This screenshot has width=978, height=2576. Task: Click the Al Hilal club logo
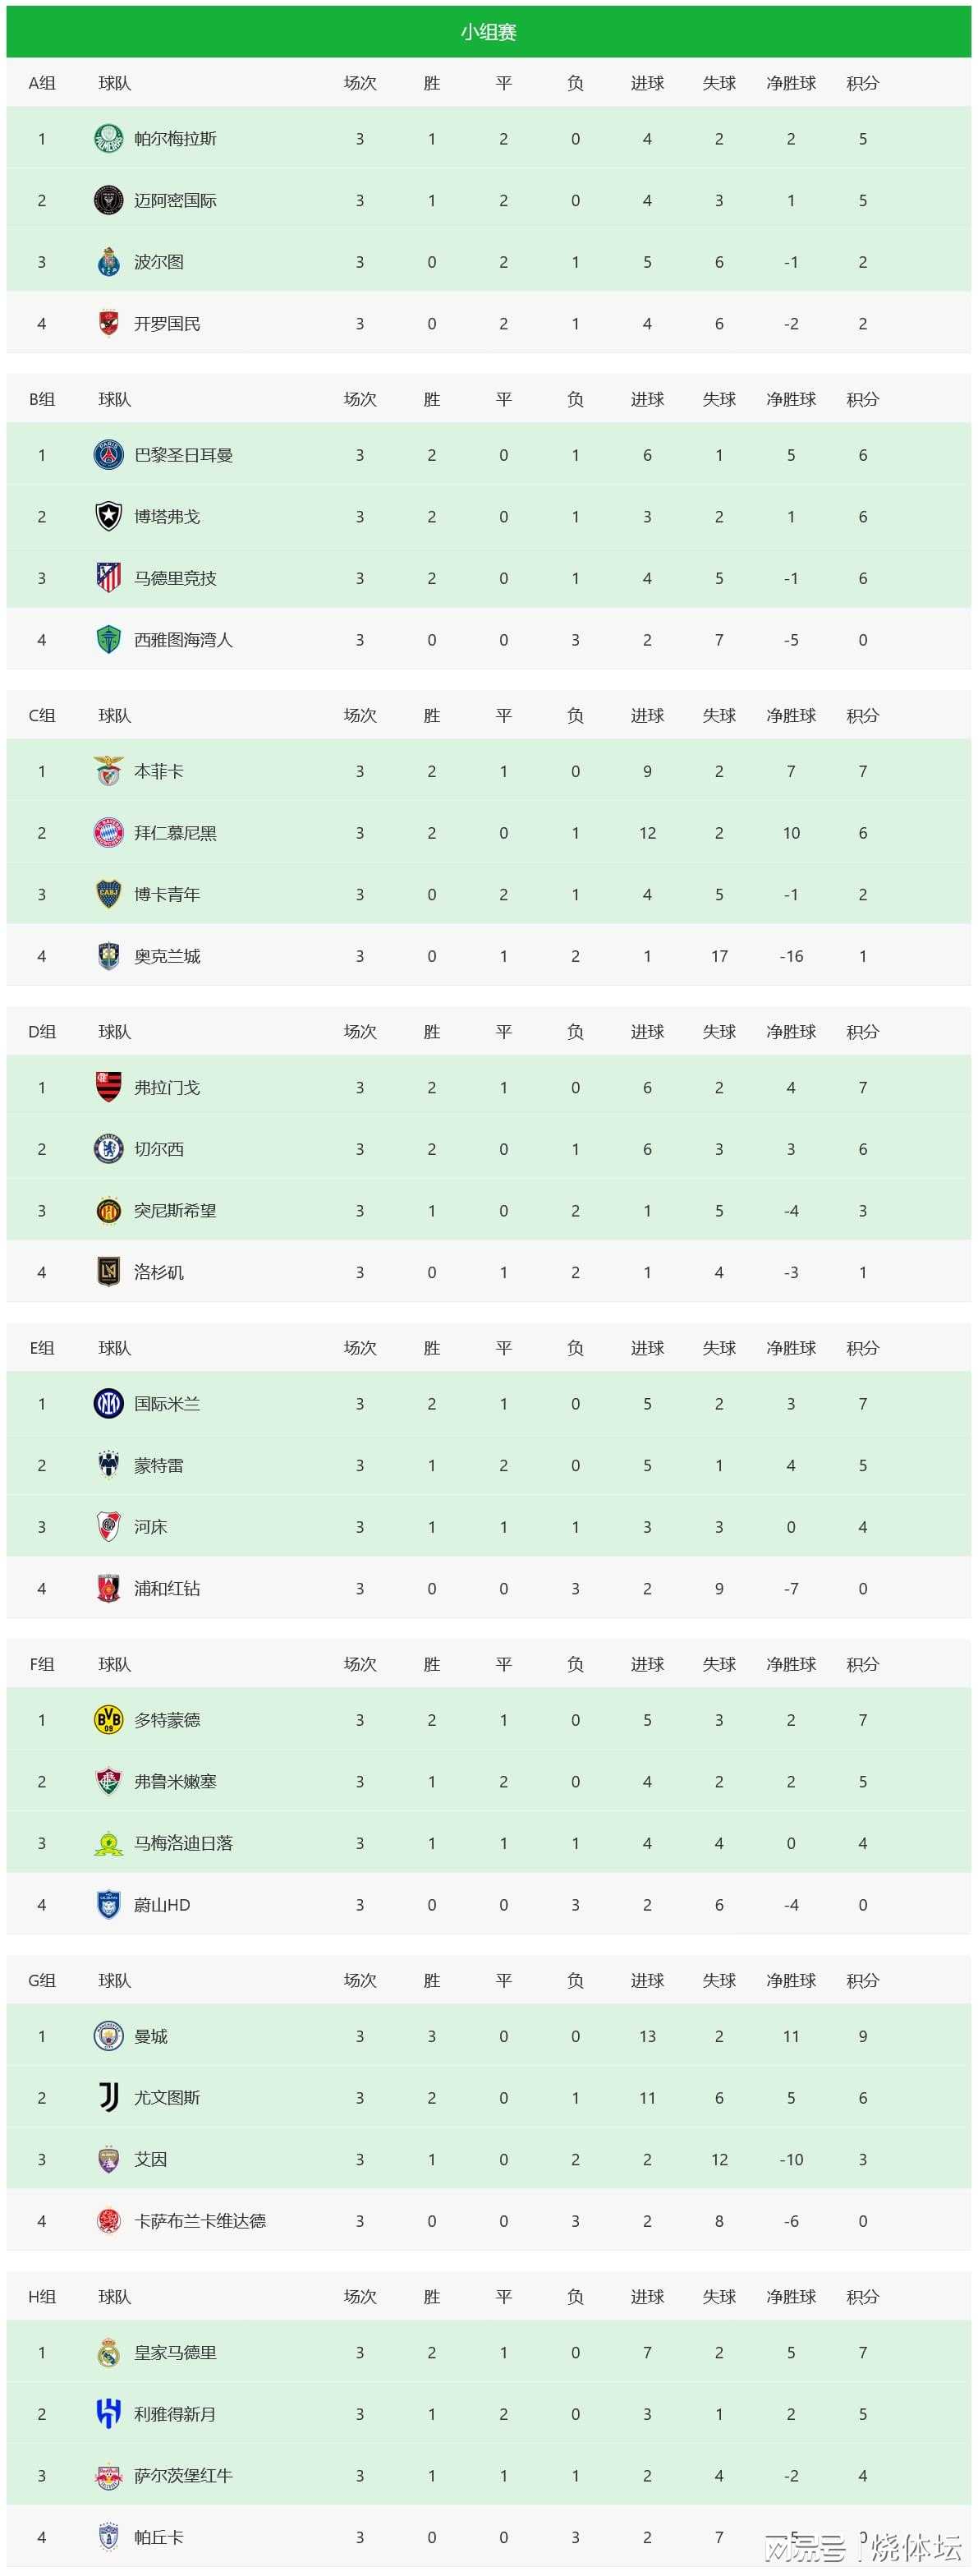pyautogui.click(x=108, y=2413)
